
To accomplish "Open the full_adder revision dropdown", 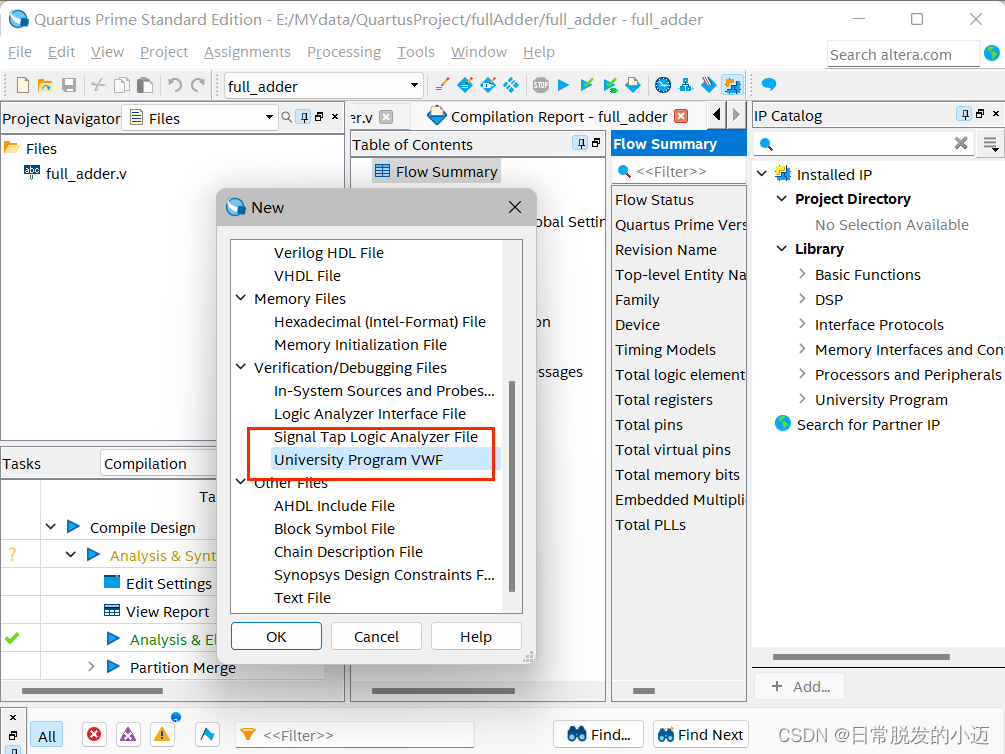I will (414, 85).
